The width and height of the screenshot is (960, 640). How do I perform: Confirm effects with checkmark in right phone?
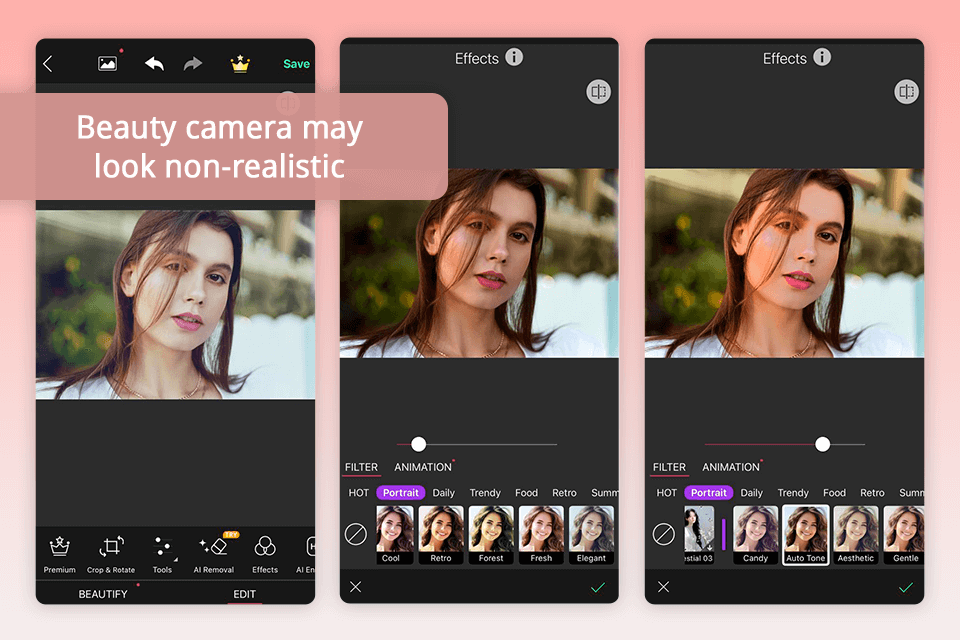(906, 587)
